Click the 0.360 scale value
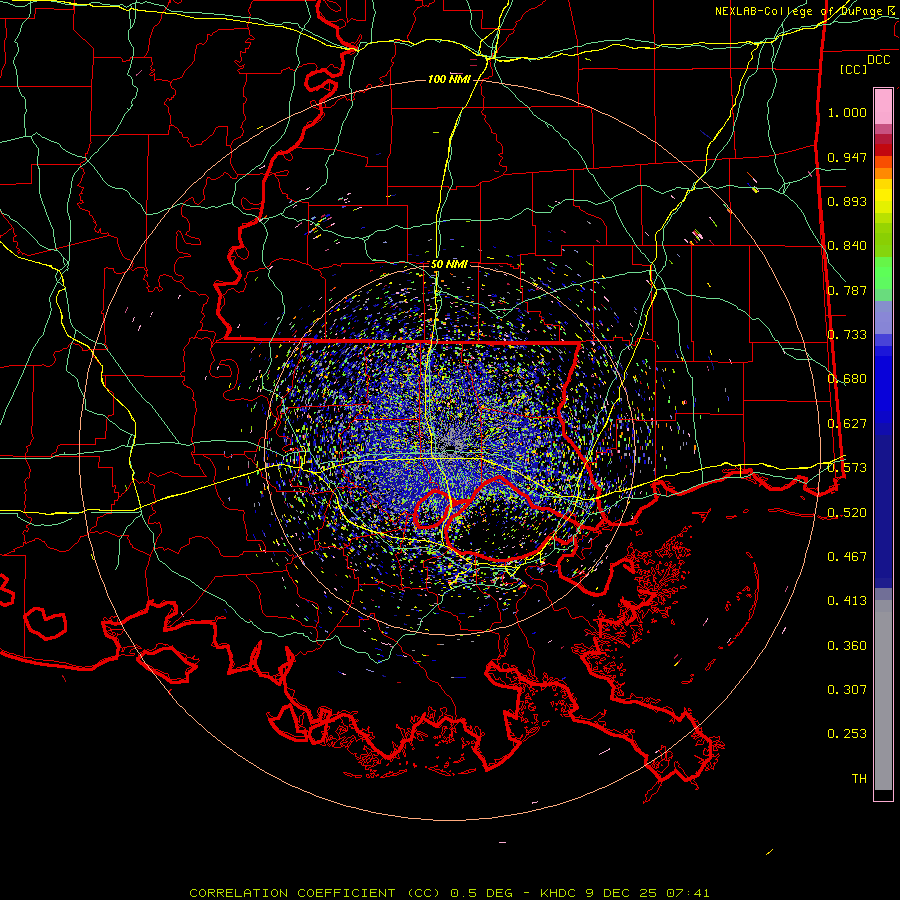Screen dimensions: 900x900 [x=847, y=646]
